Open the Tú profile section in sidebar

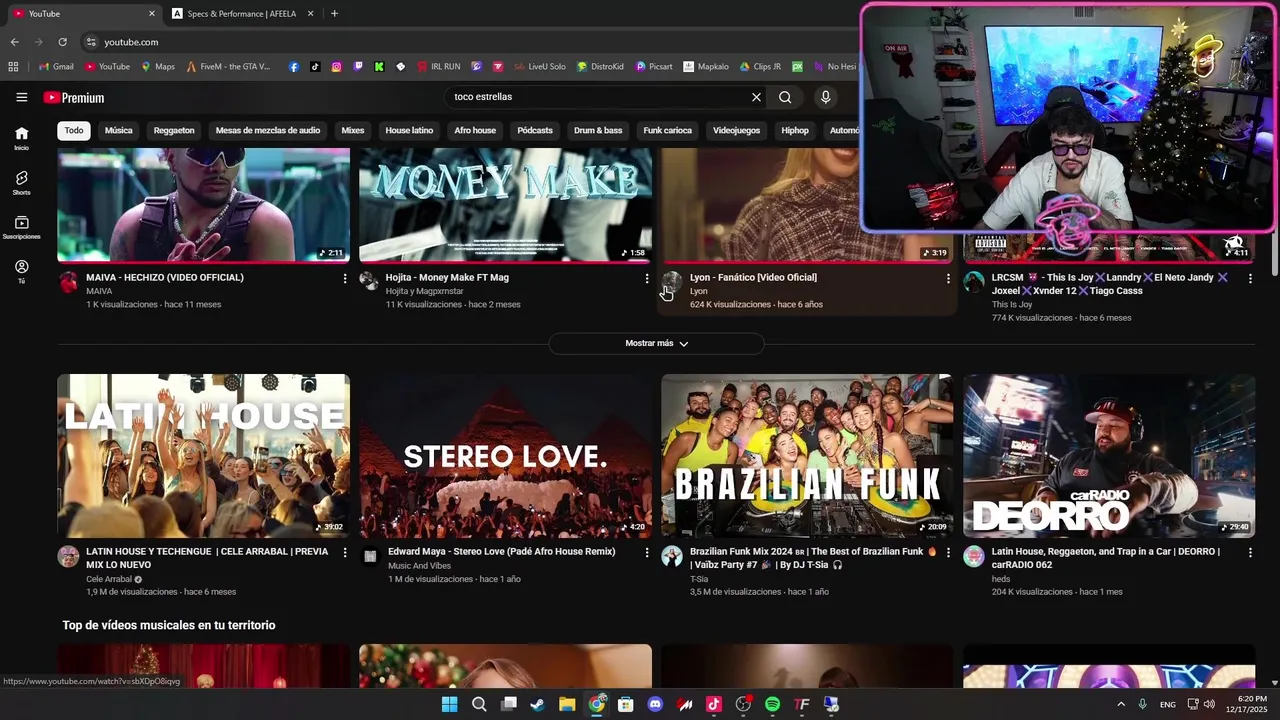point(21,272)
